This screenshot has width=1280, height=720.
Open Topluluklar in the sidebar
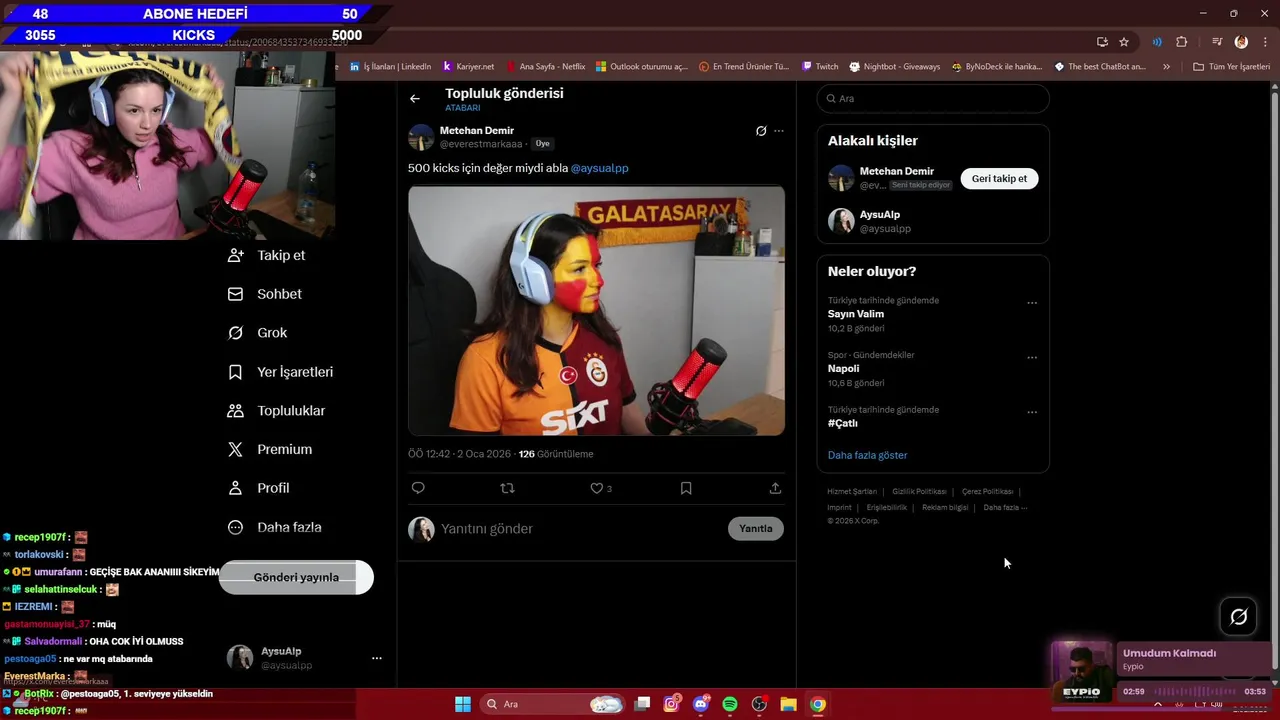pyautogui.click(x=277, y=411)
